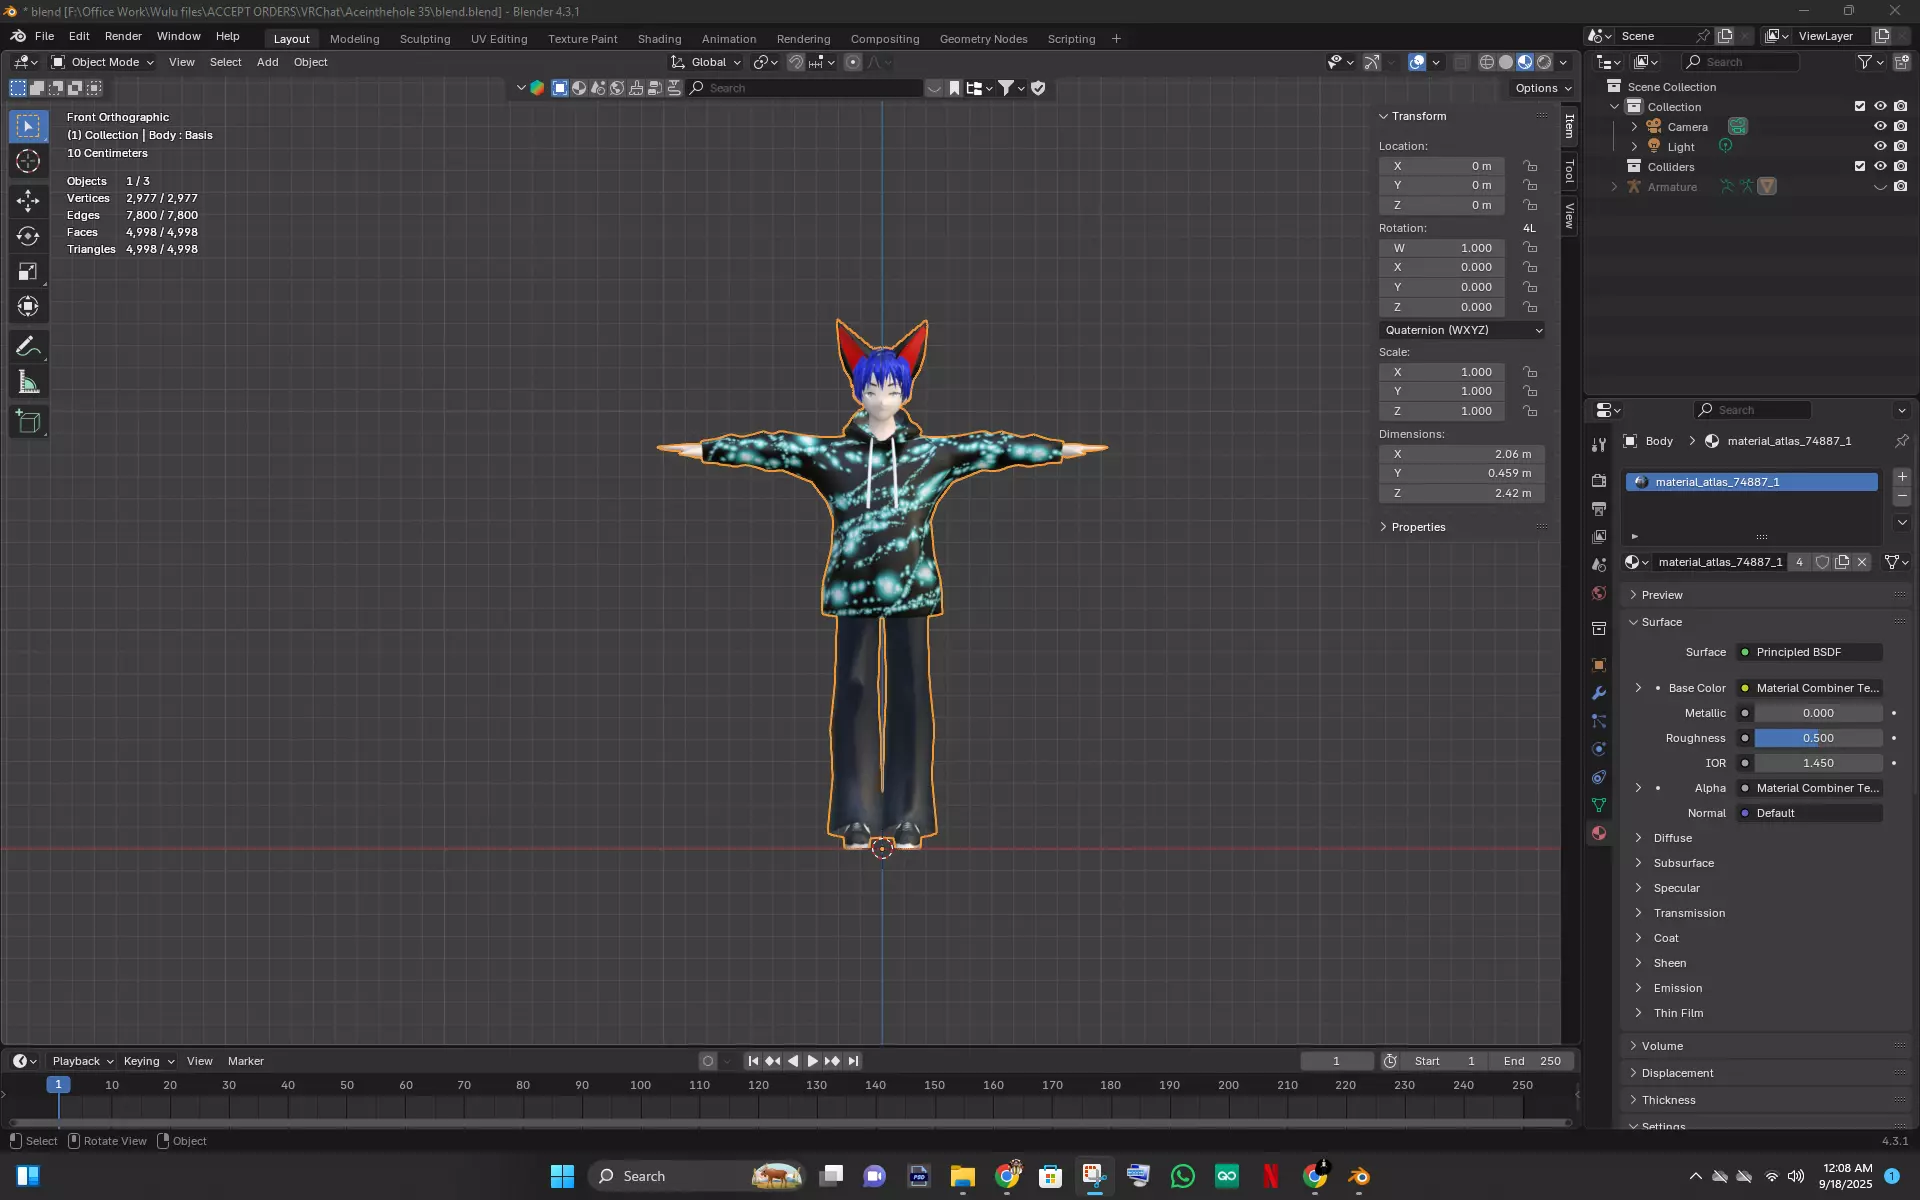This screenshot has width=1920, height=1200.
Task: Open the Tool properties tab
Action: point(1599,445)
